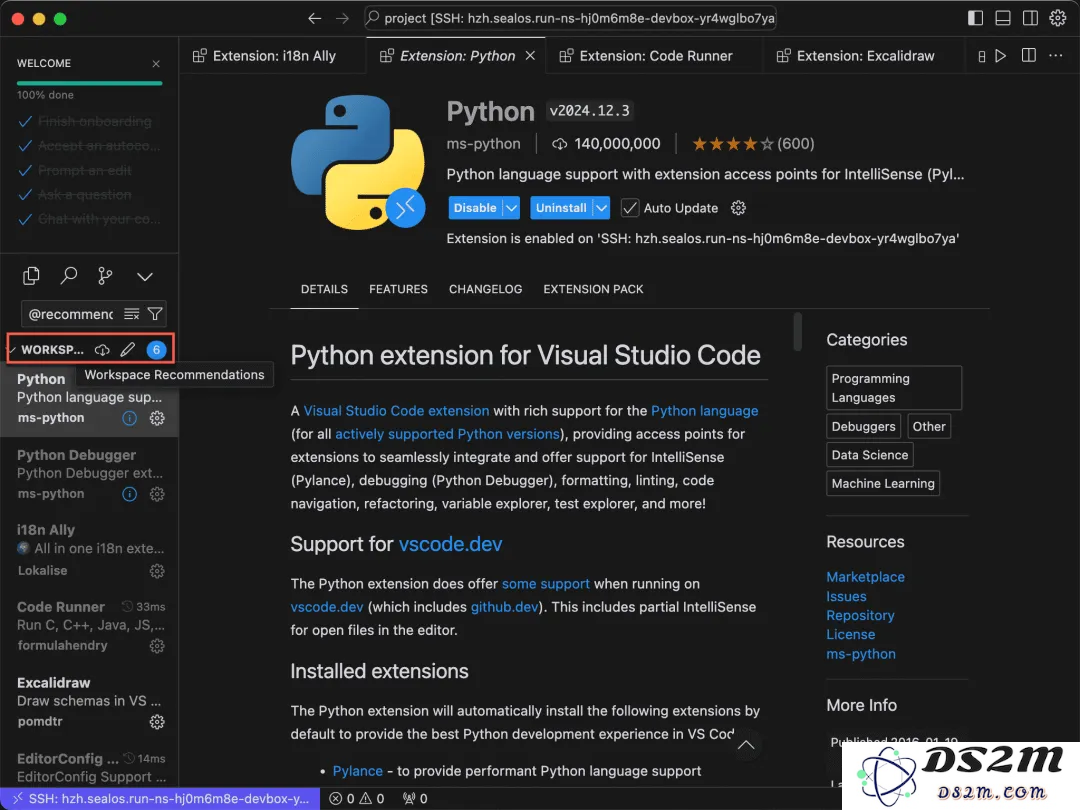Open the Python extension manage gear in header
The image size is (1080, 810).
click(738, 208)
